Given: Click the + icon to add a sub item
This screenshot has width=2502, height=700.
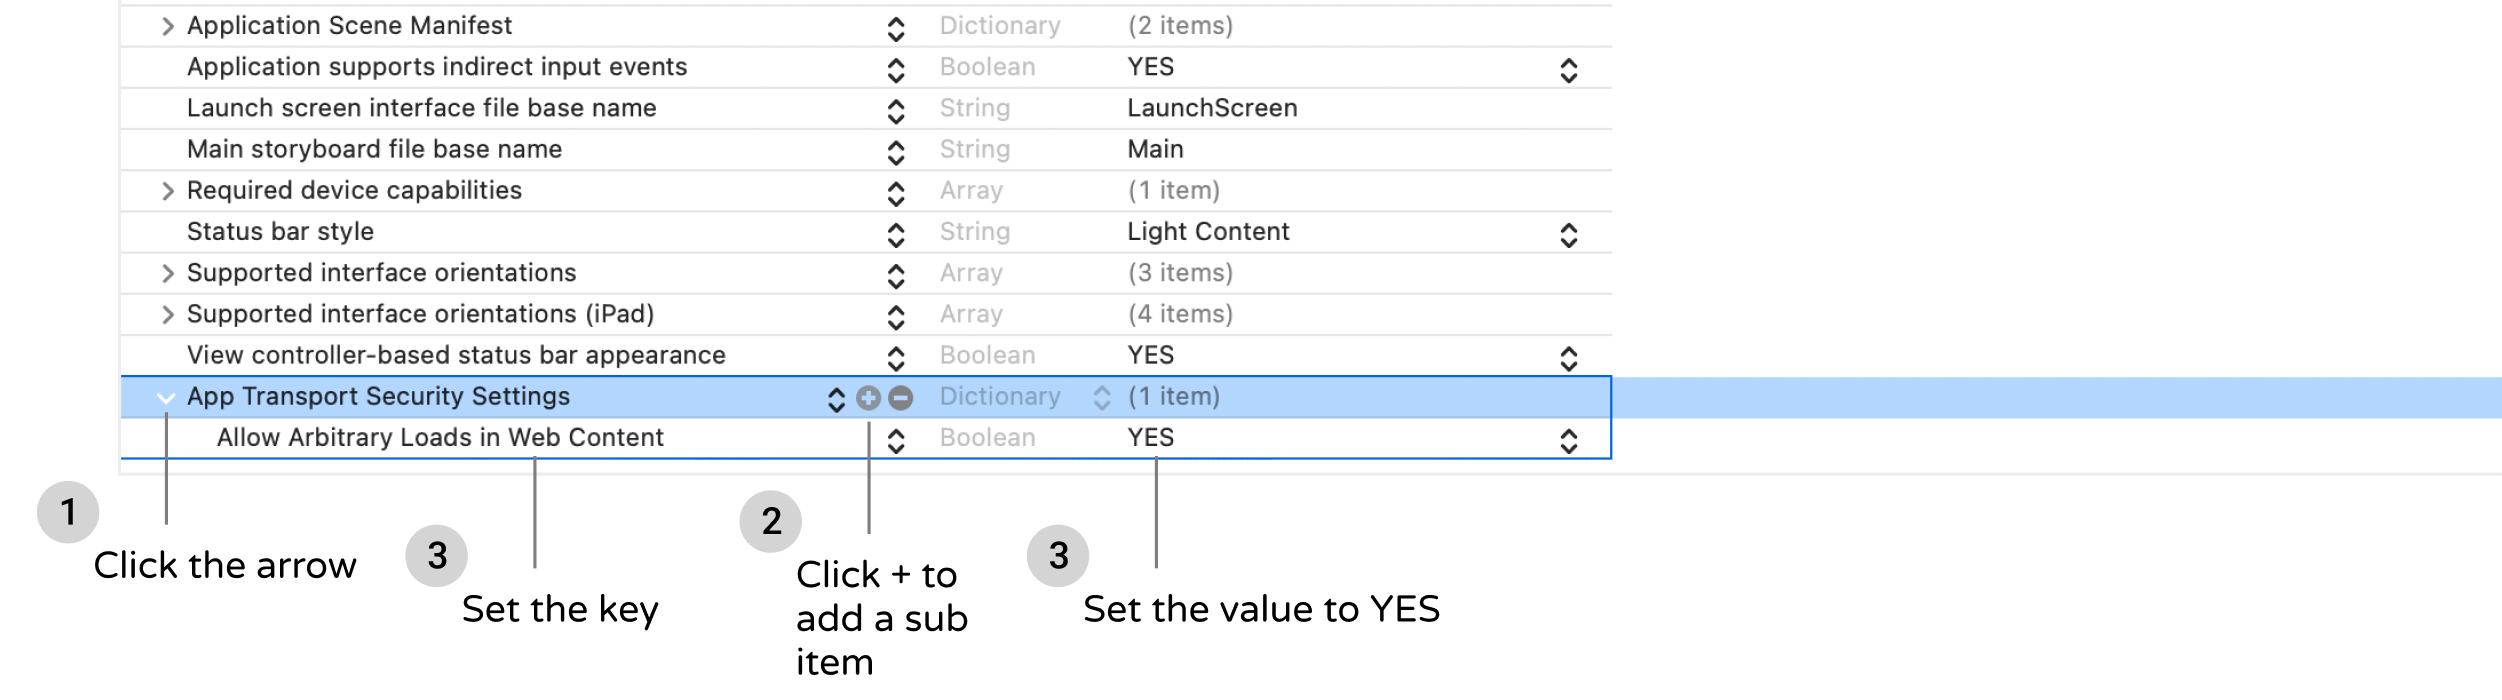Looking at the screenshot, I should (866, 396).
